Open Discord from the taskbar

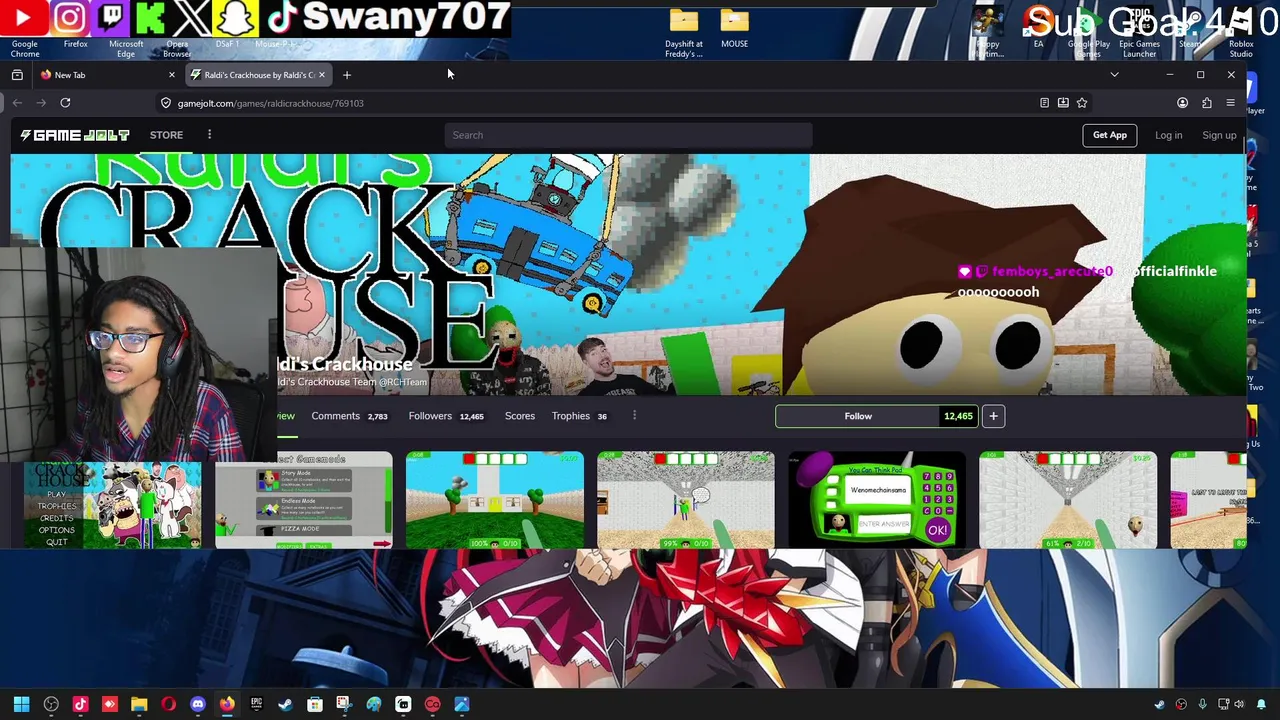point(198,704)
